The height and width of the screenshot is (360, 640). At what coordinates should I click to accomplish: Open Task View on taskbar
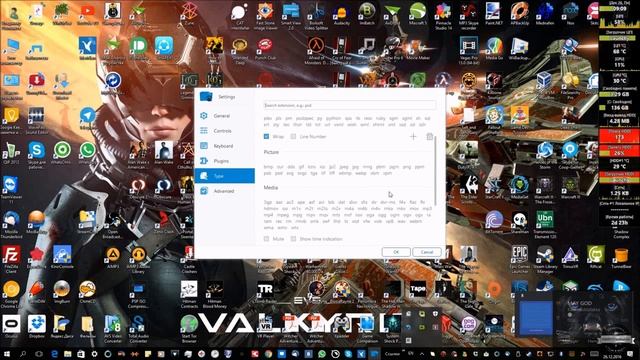39,354
